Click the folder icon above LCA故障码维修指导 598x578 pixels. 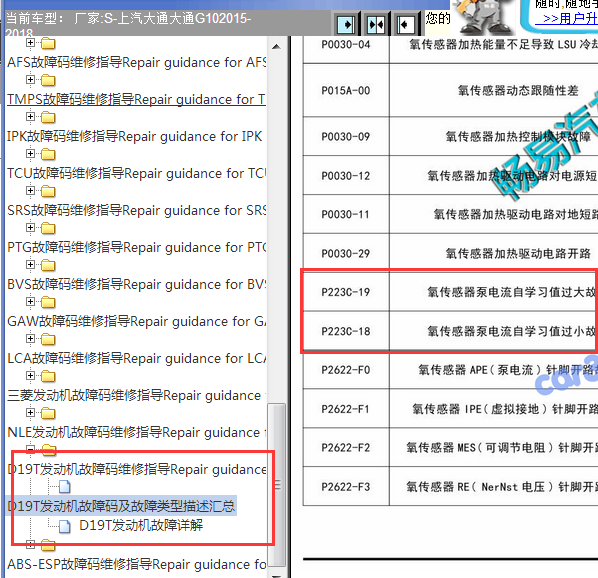(48, 339)
